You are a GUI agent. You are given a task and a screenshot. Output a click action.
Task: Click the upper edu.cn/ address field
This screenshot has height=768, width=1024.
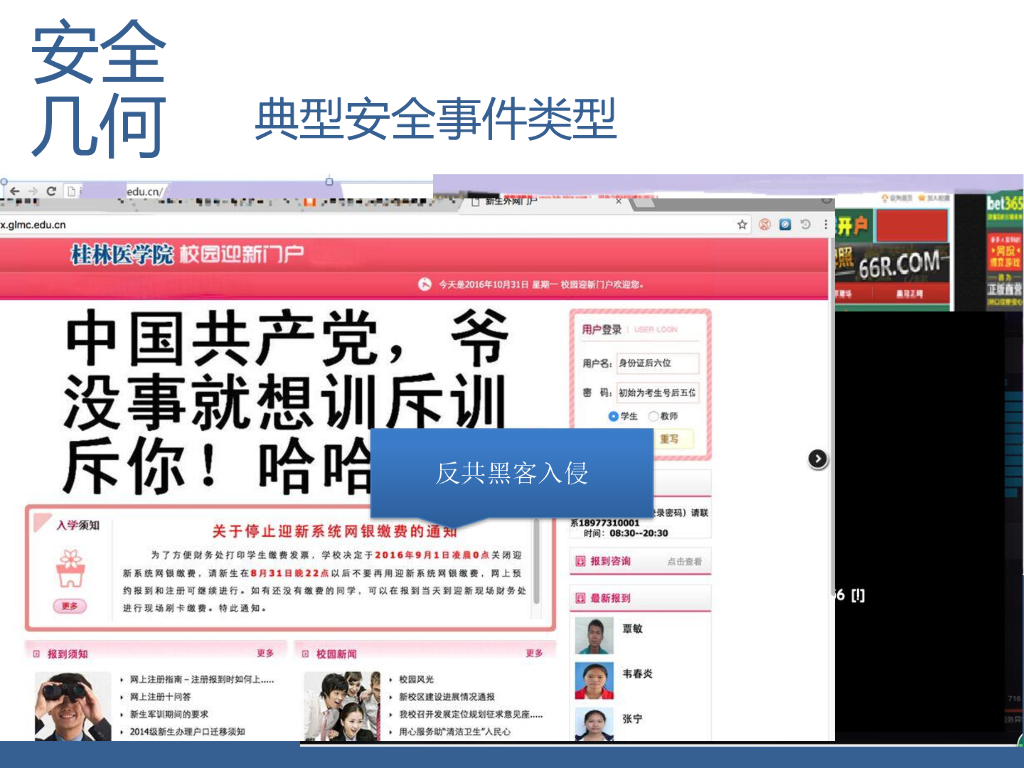coord(145,191)
